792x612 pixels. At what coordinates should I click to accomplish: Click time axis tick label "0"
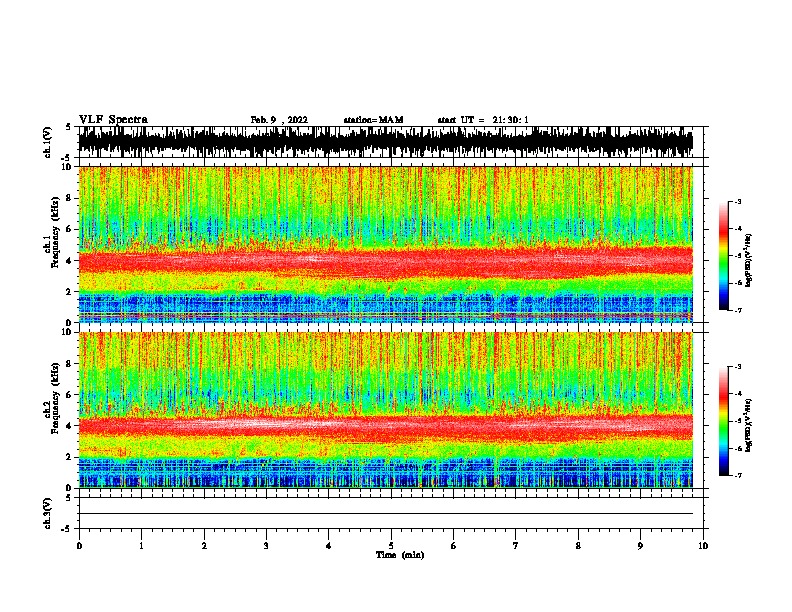pyautogui.click(x=79, y=546)
